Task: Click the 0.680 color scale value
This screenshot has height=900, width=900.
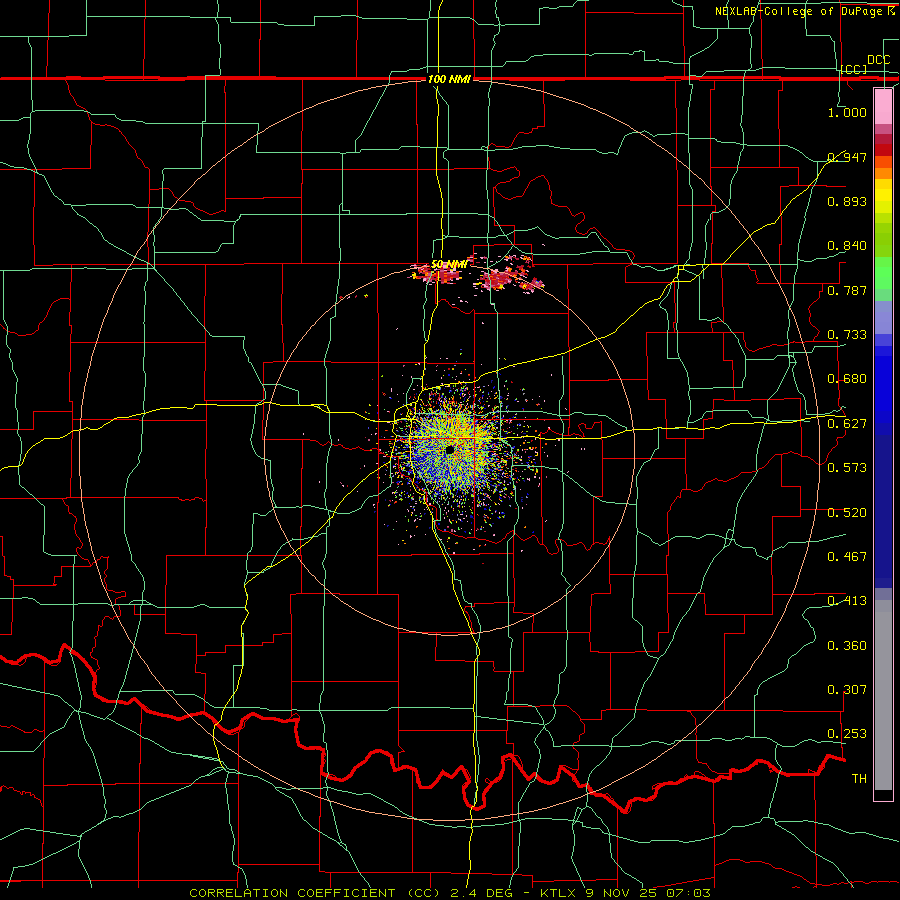Action: pos(847,379)
